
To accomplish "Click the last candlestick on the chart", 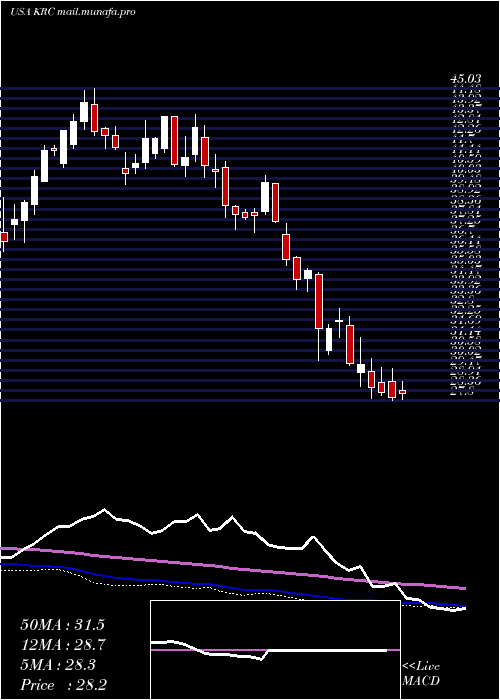I will [x=402, y=392].
